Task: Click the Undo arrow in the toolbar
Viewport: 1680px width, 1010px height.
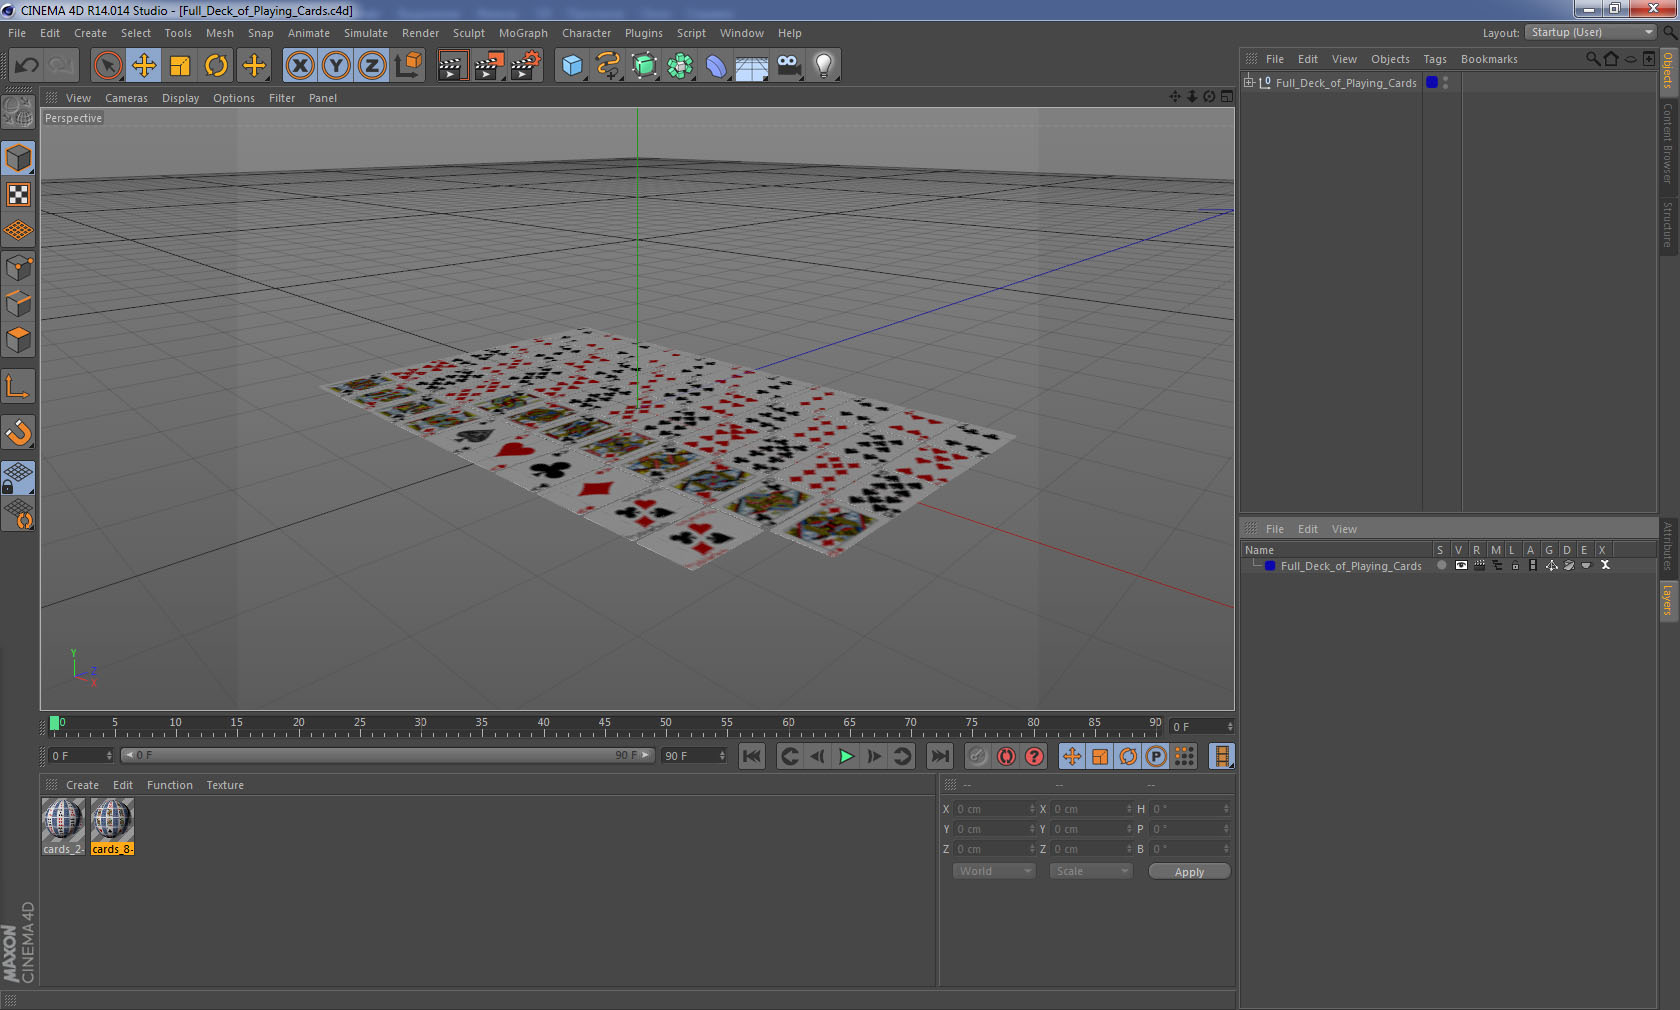Action: pyautogui.click(x=26, y=66)
